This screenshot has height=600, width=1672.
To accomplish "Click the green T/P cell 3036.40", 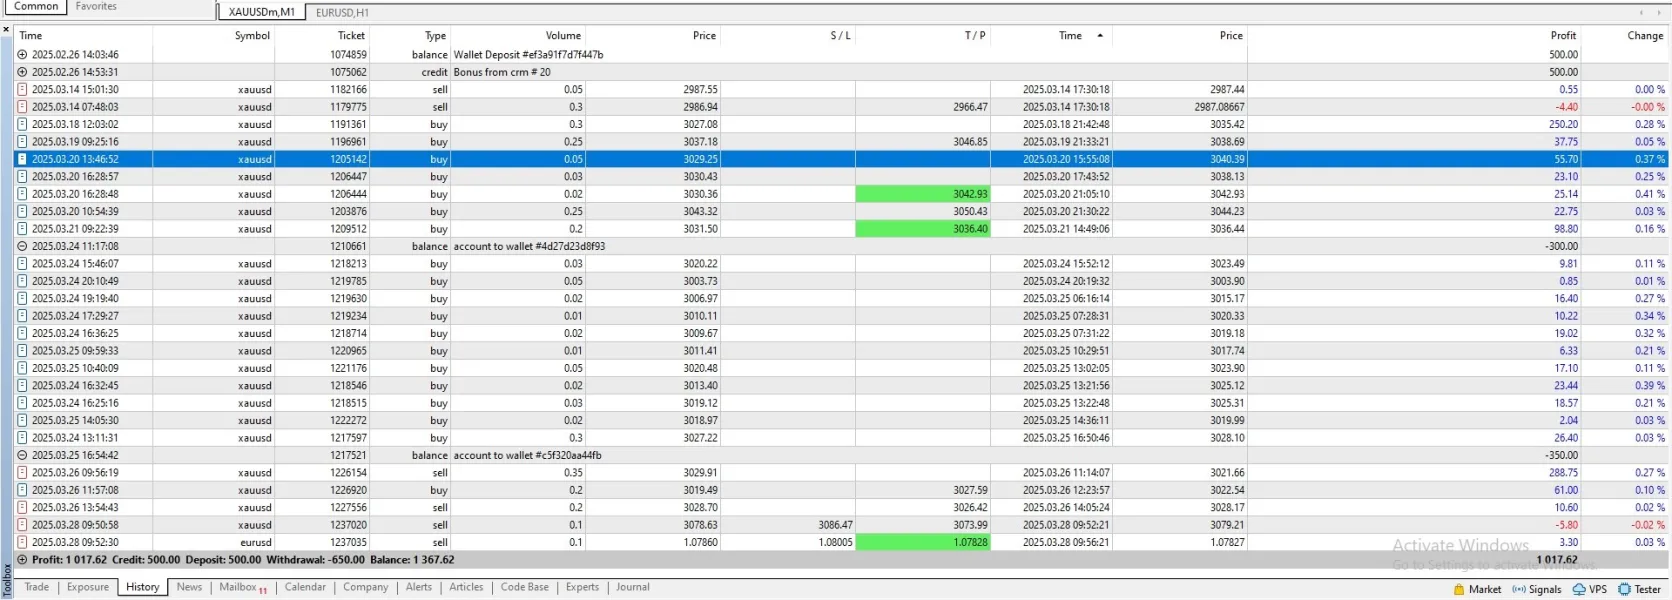I will [x=923, y=229].
